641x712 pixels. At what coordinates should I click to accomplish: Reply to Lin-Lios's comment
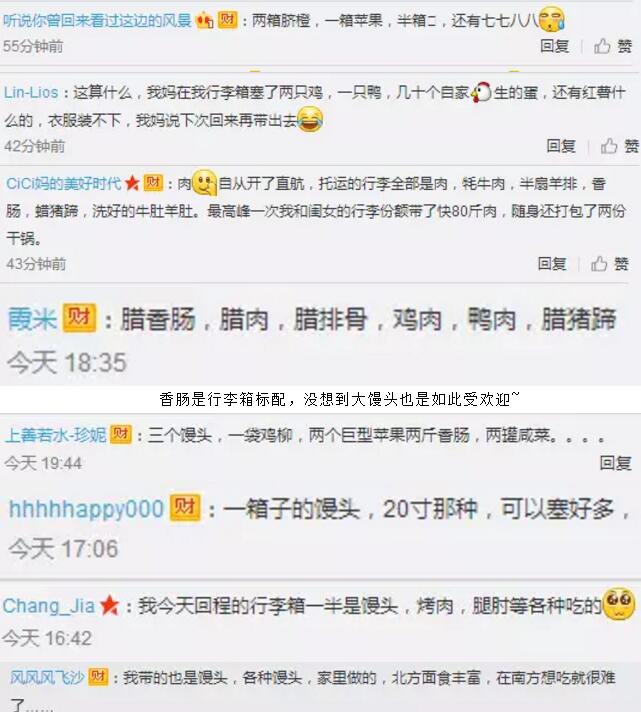tap(561, 146)
